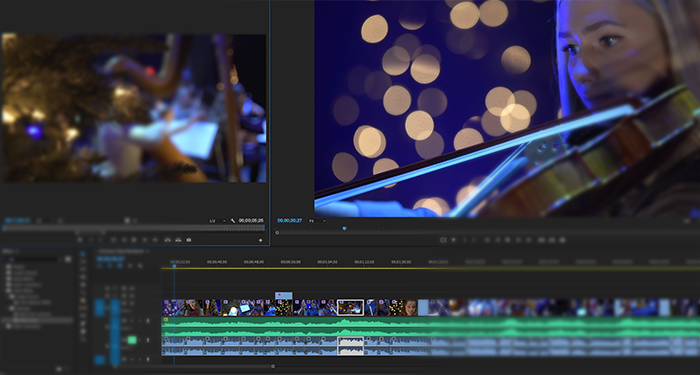
Task: Open Program monitor Fit zoom dropdown
Action: click(x=318, y=221)
